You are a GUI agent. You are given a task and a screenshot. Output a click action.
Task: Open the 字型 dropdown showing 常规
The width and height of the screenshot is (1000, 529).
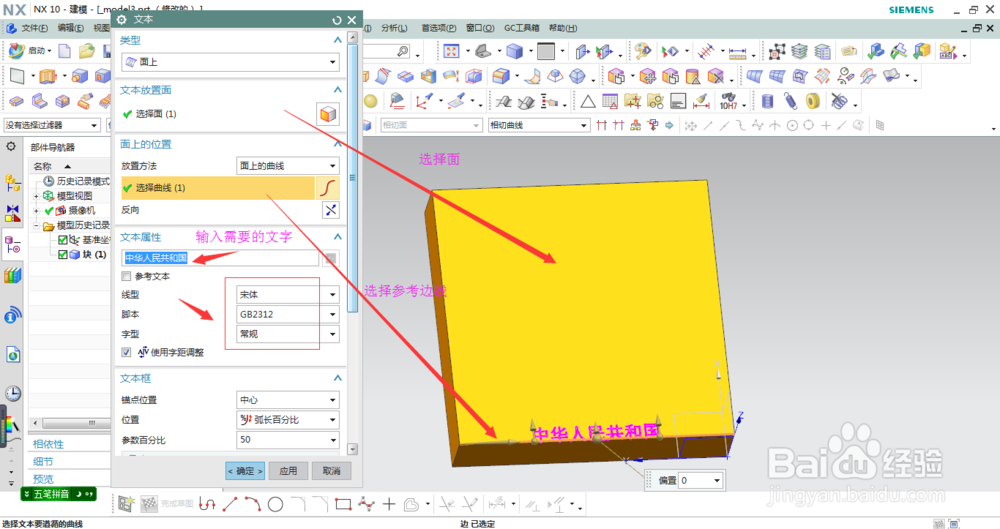click(288, 334)
